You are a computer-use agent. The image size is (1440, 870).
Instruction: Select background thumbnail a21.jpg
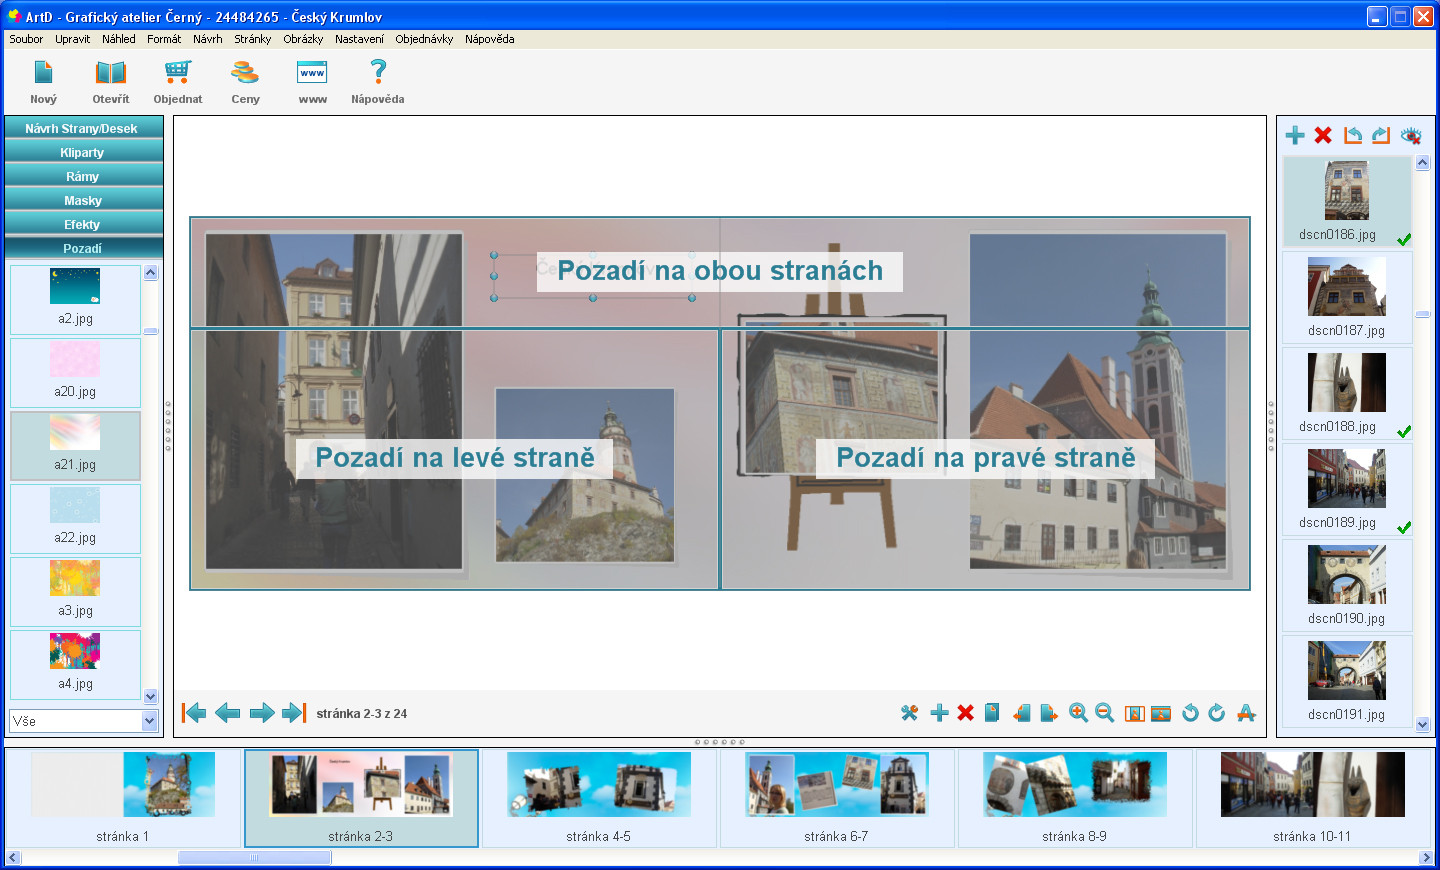point(75,445)
